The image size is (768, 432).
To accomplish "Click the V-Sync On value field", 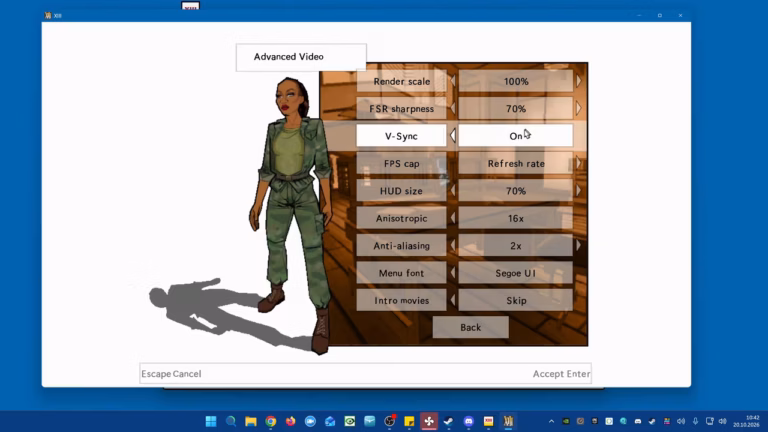I will tap(516, 136).
